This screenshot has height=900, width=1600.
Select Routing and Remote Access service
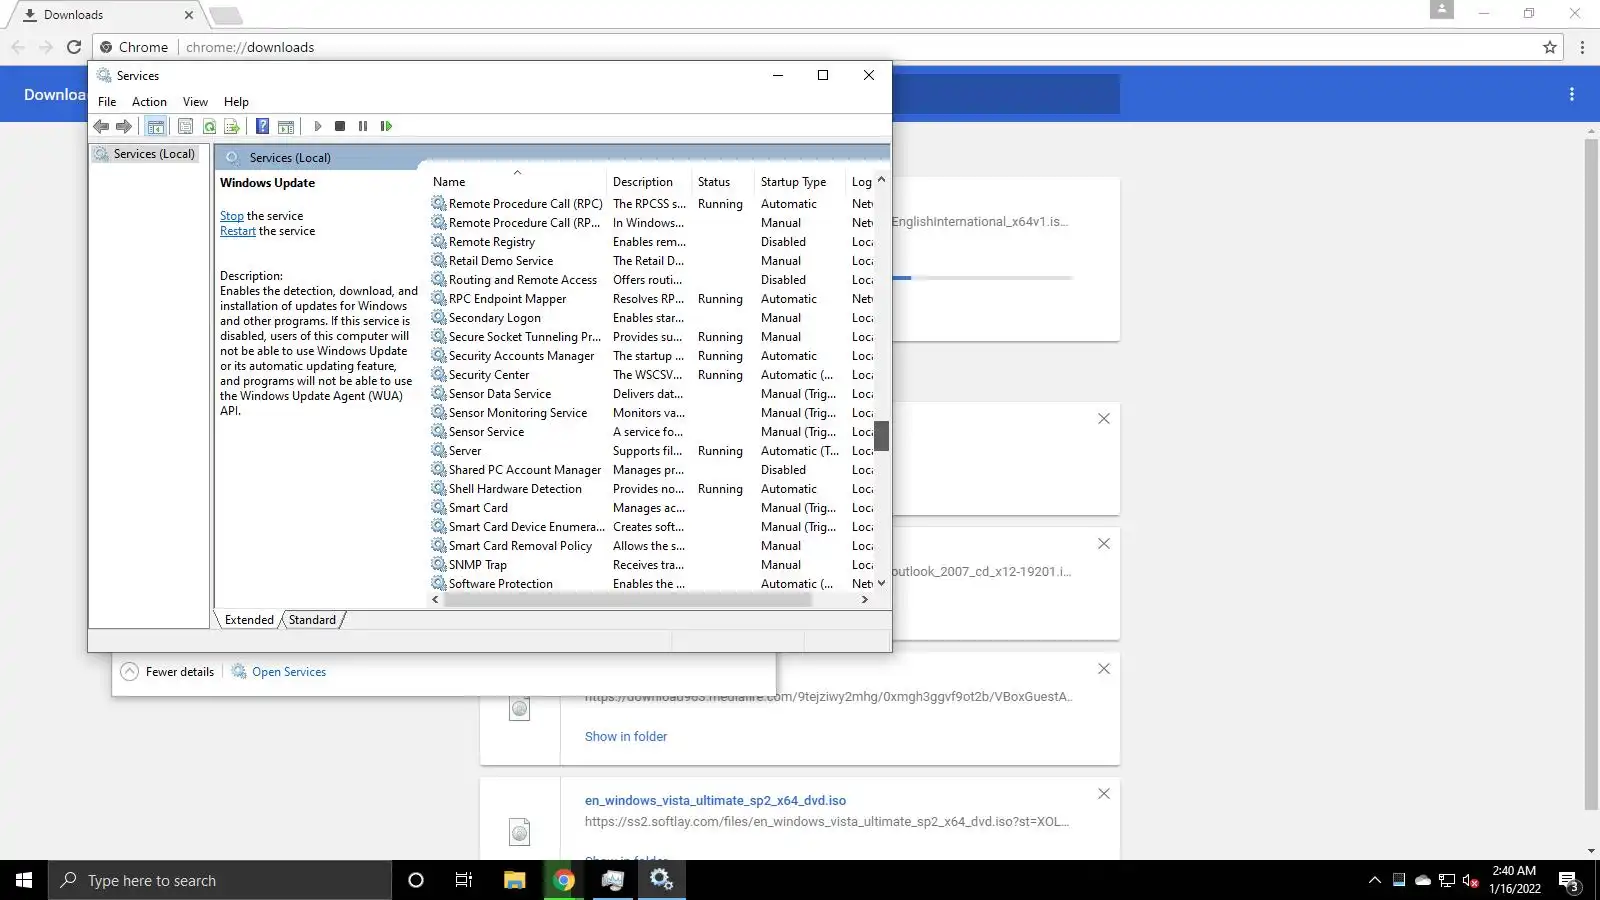[x=652, y=280]
